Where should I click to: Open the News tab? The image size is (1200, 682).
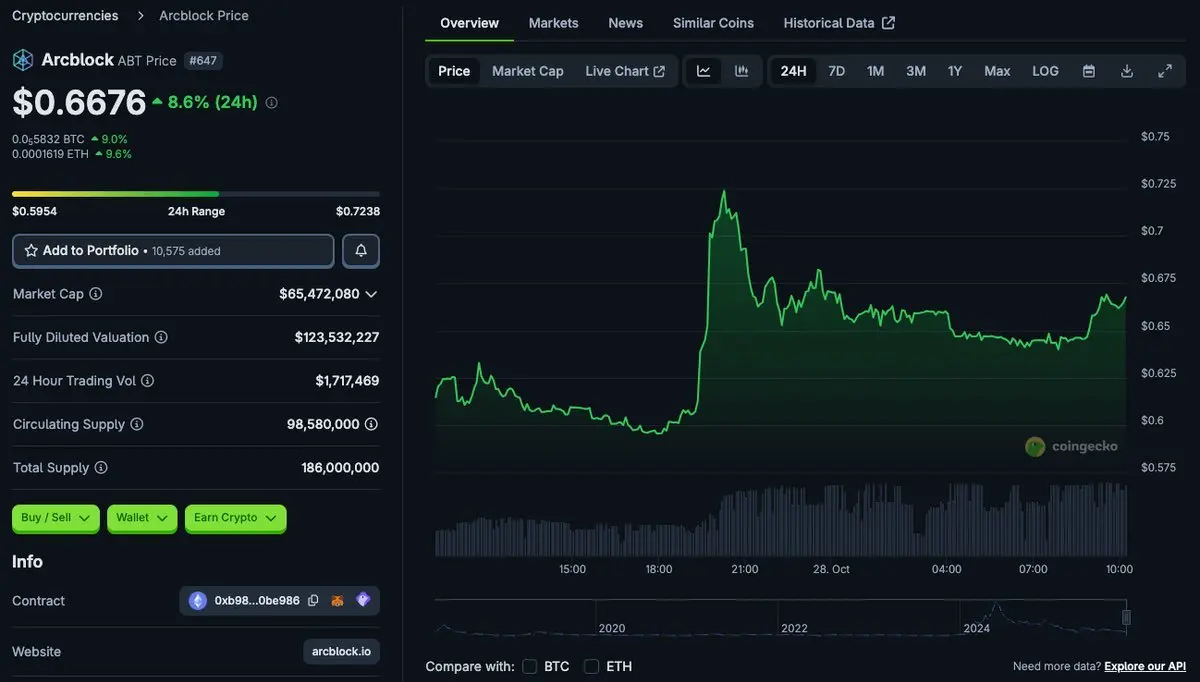click(x=626, y=23)
